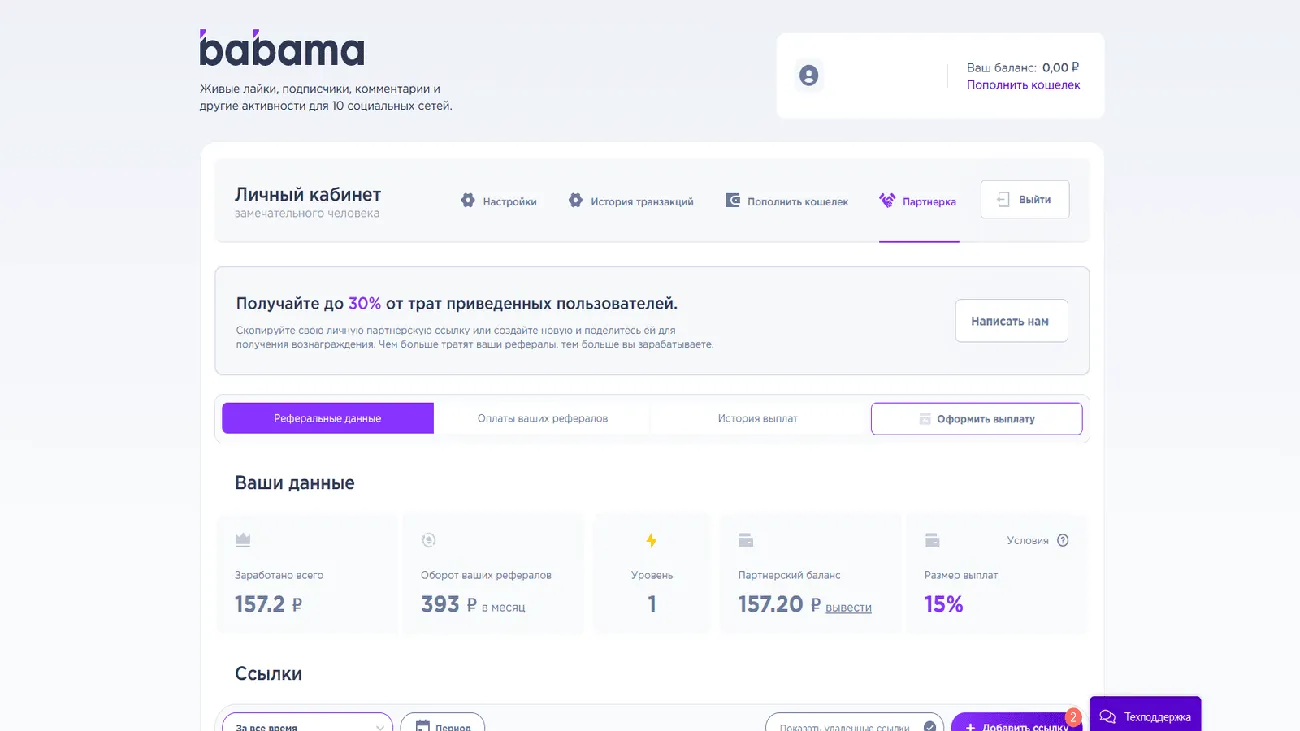Click the card icon above Размер выплат
This screenshot has width=1300, height=731.
point(932,541)
